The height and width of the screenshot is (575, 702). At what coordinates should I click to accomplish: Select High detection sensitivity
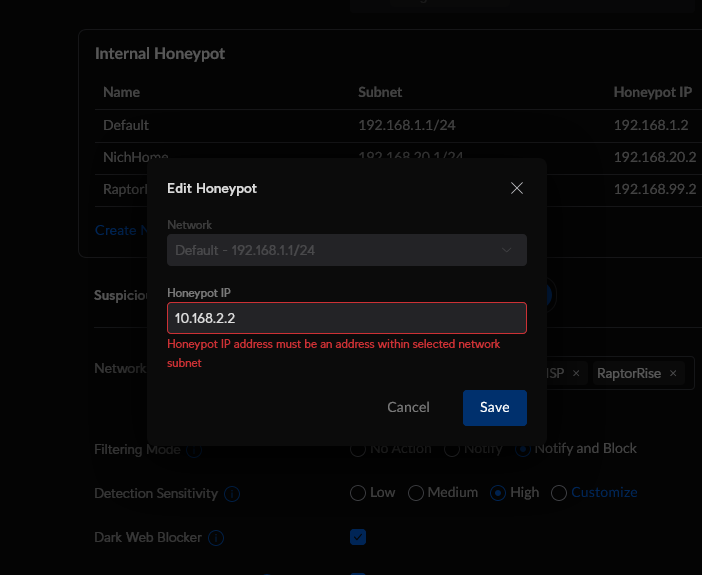pos(498,493)
